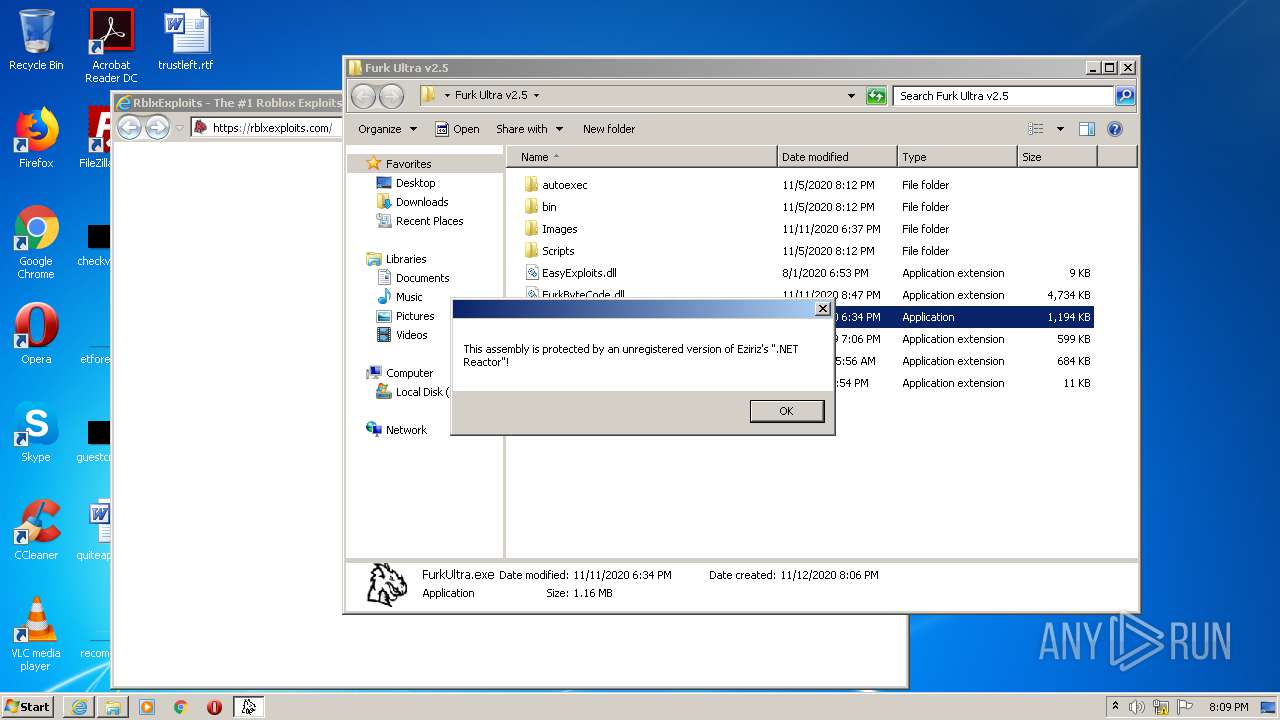Click the Explorer Back arrow
The height and width of the screenshot is (720, 1280).
(x=364, y=96)
